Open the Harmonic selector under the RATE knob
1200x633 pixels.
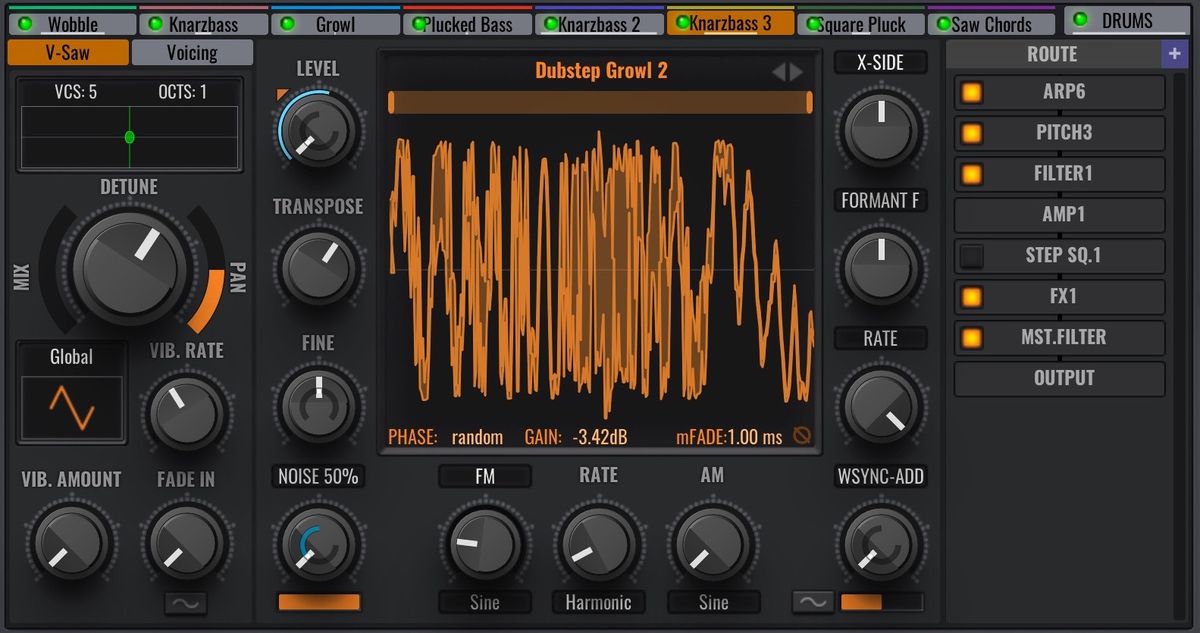coord(598,602)
